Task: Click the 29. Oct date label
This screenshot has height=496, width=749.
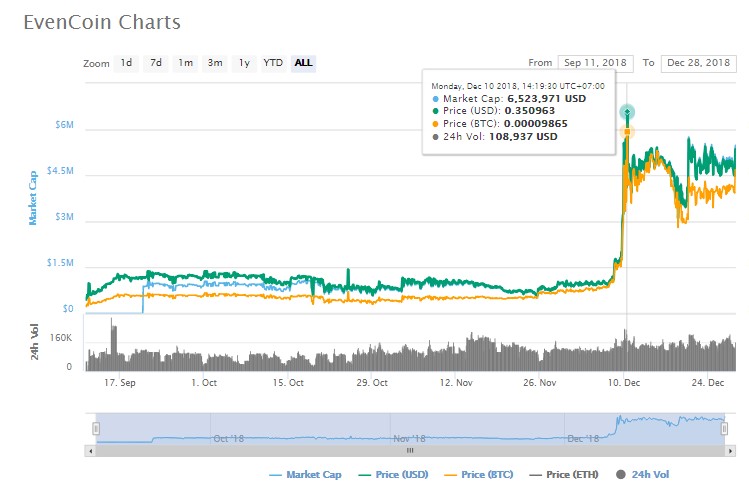Action: [372, 383]
